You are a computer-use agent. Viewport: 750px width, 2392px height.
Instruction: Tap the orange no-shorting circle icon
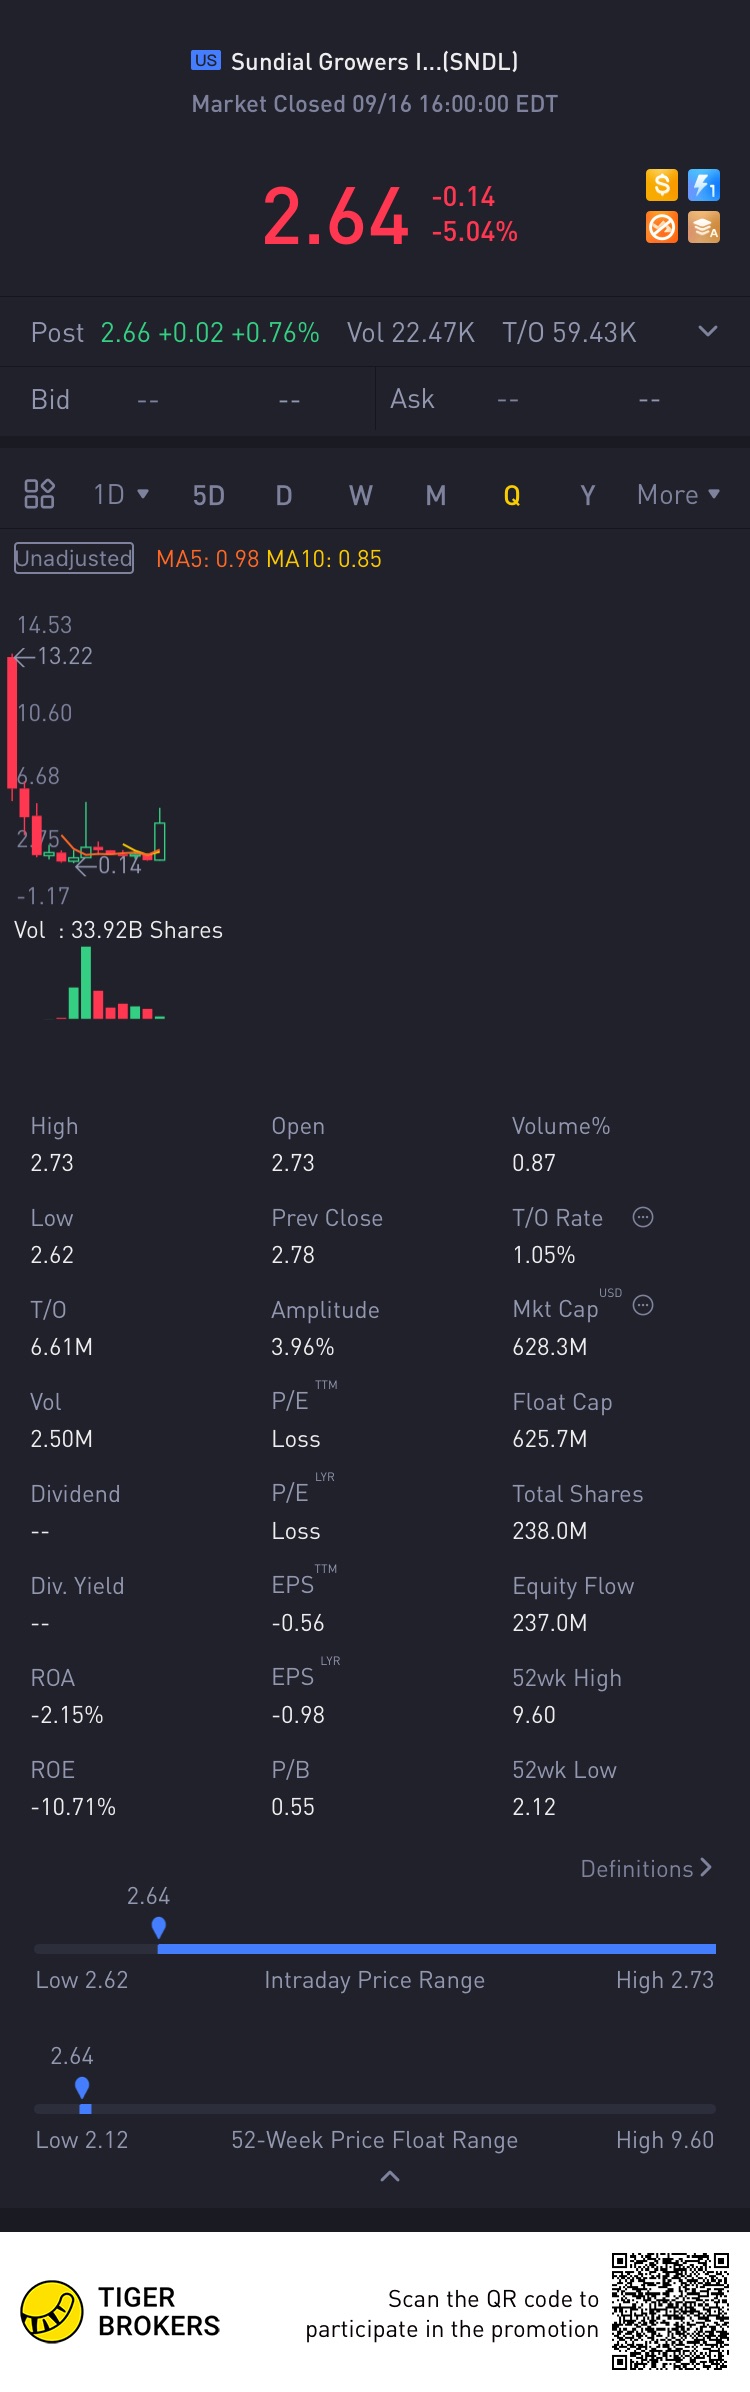pyautogui.click(x=661, y=227)
